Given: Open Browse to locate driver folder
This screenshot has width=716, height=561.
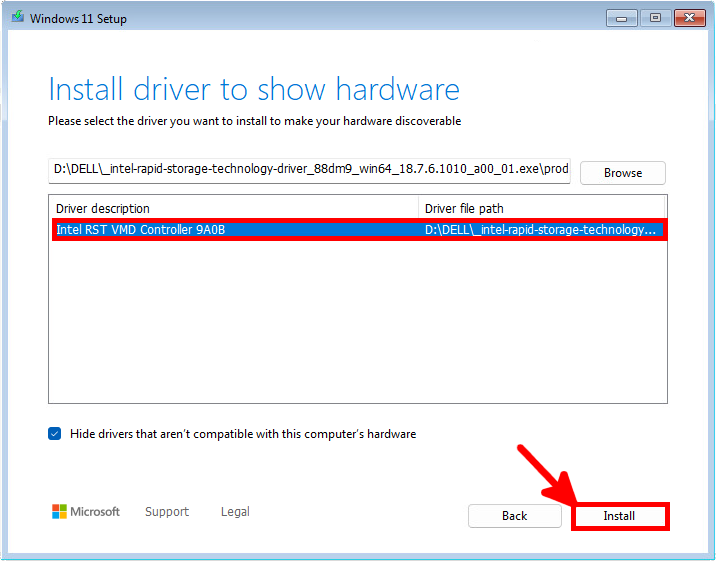Looking at the screenshot, I should (x=623, y=173).
